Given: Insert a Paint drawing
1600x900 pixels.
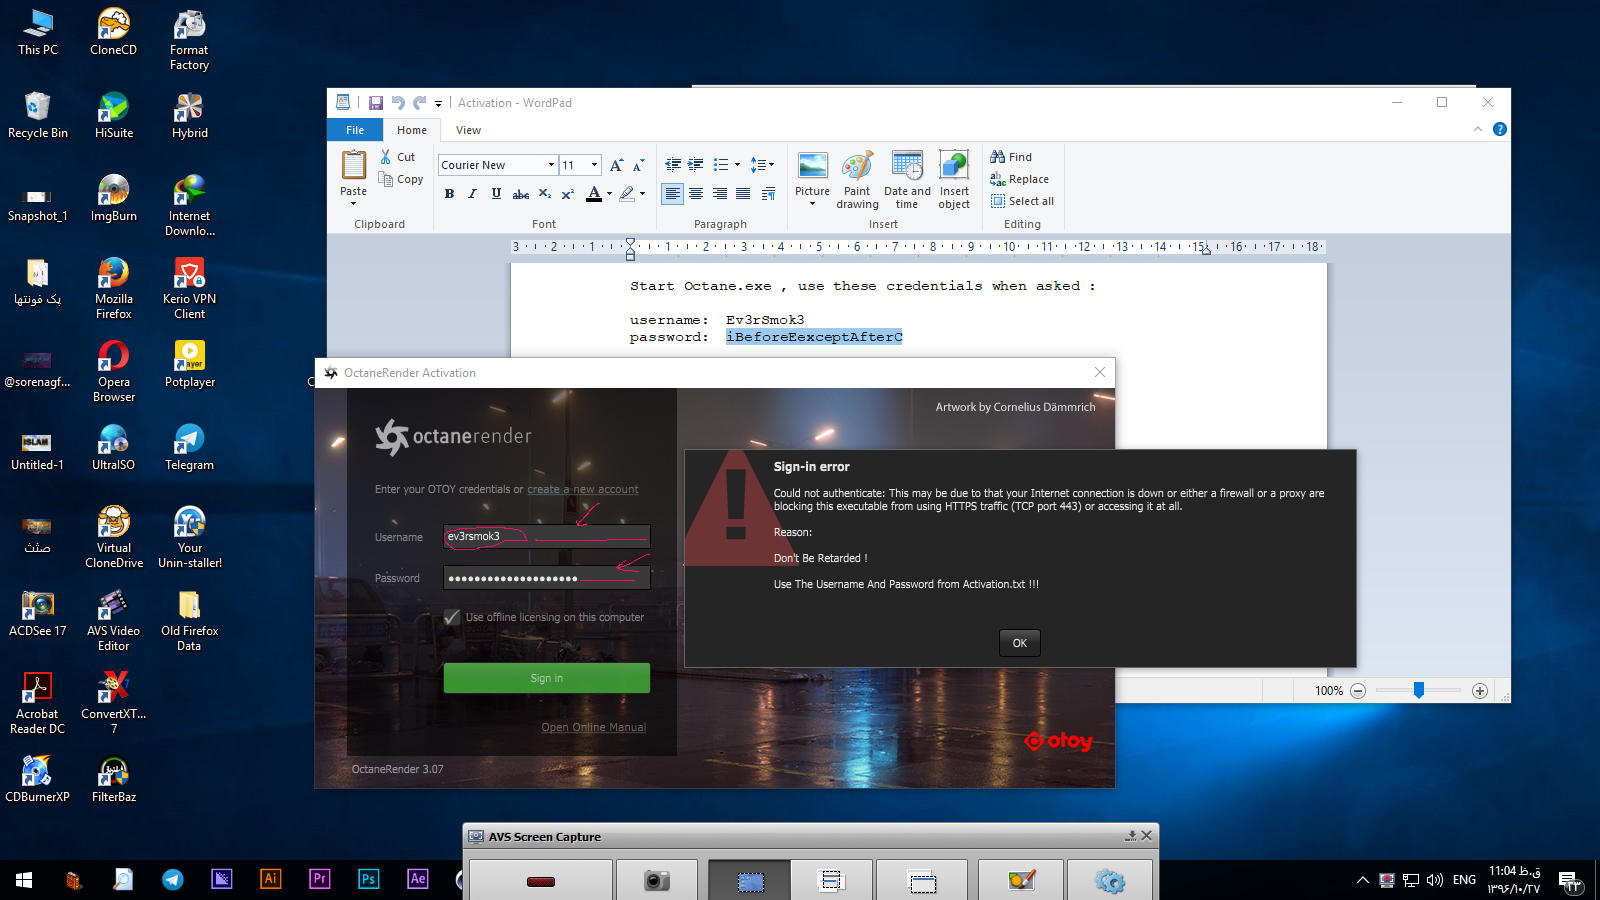Looking at the screenshot, I should pyautogui.click(x=857, y=180).
